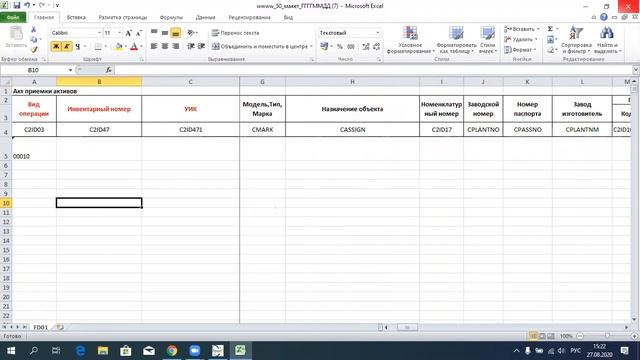Click cell A5 with value 00010
This screenshot has height=360, width=640.
pyautogui.click(x=34, y=149)
